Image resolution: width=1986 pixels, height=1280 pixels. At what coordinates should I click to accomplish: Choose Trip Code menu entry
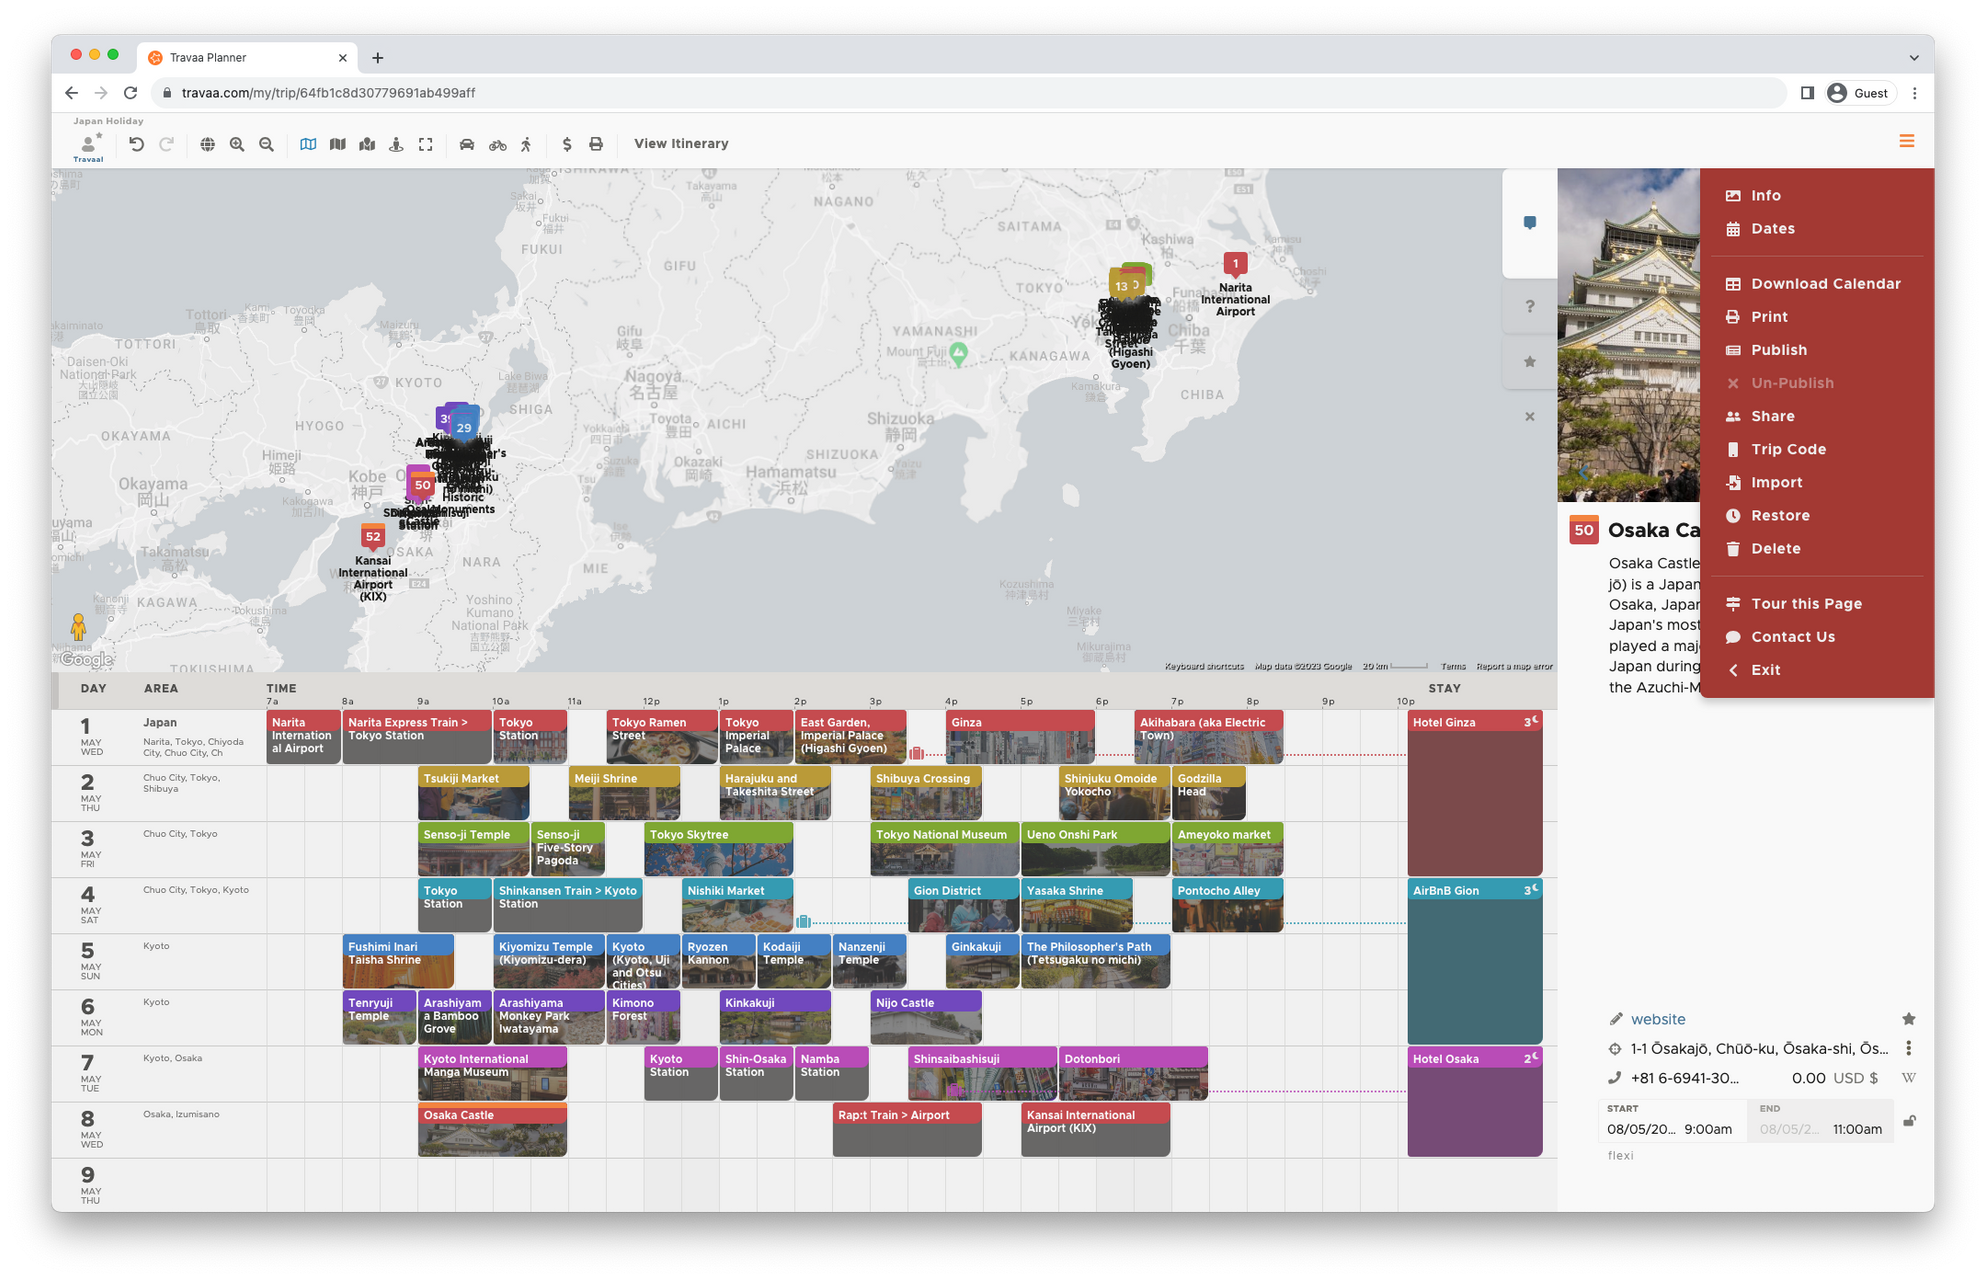click(1788, 449)
